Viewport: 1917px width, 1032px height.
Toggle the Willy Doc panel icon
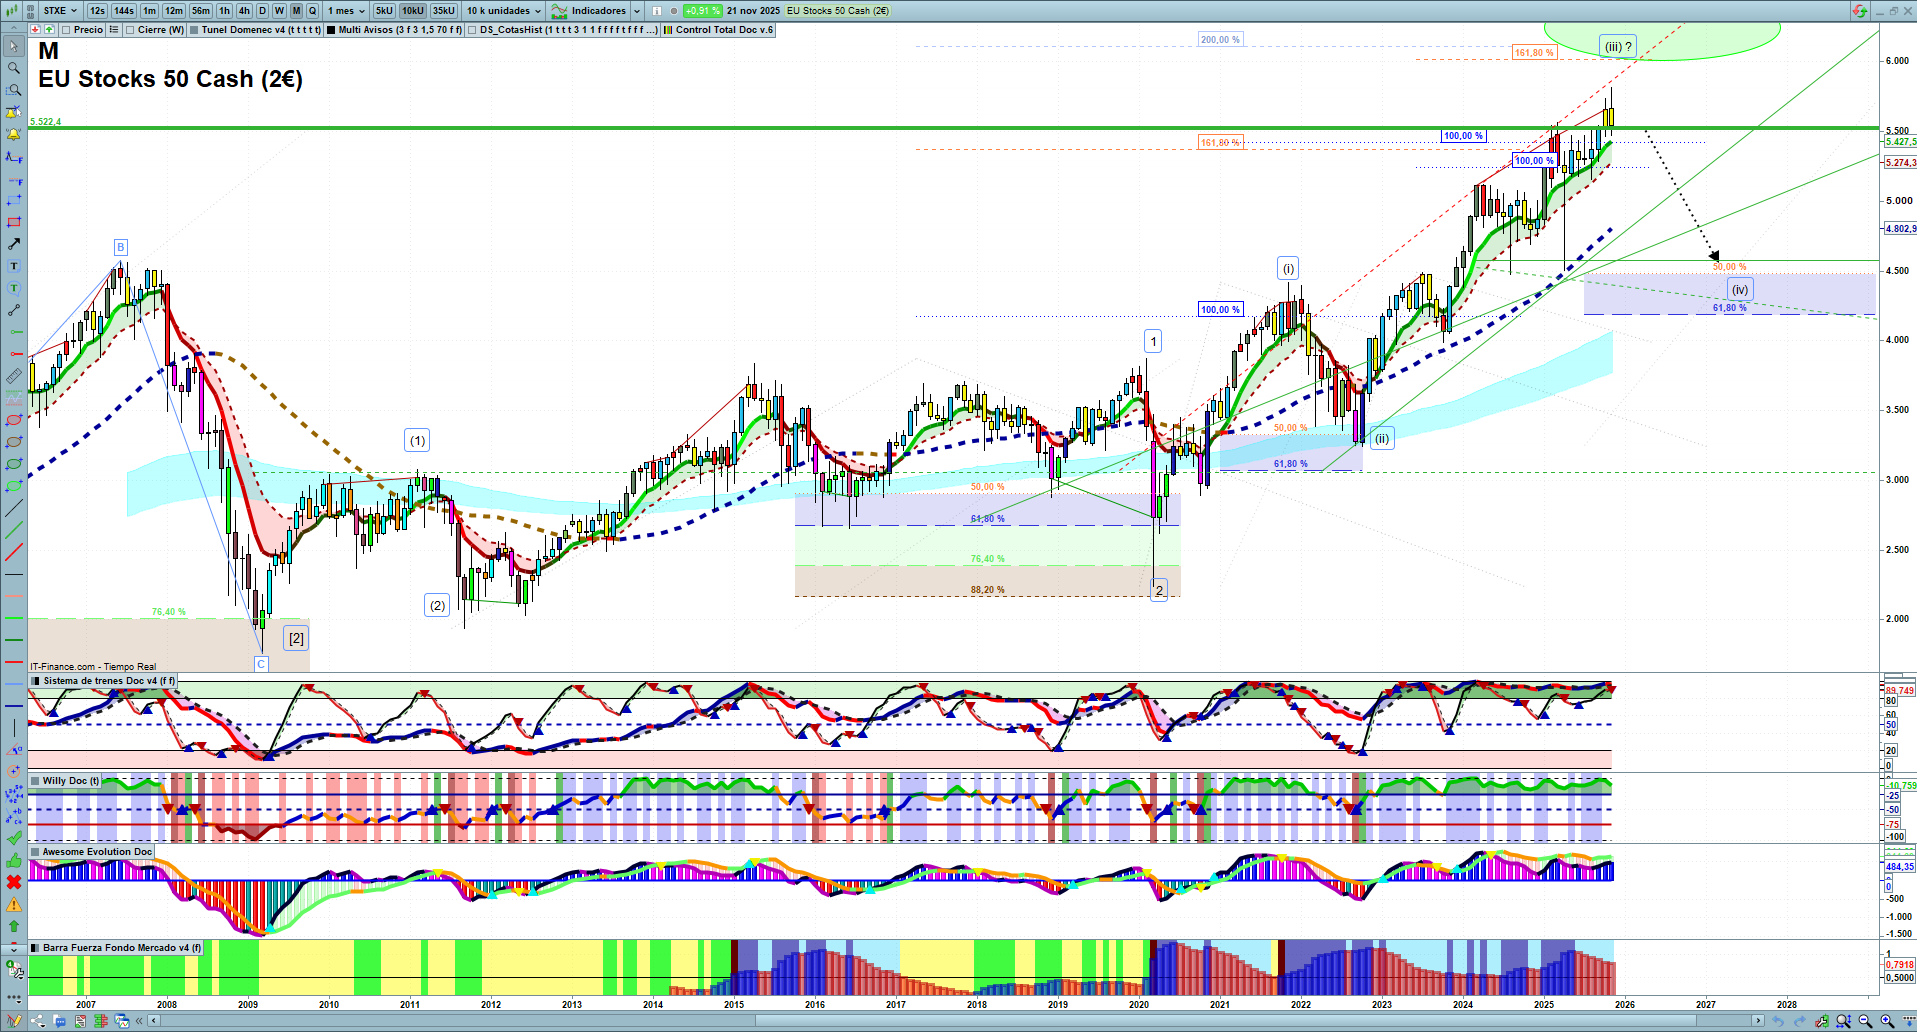pos(35,781)
